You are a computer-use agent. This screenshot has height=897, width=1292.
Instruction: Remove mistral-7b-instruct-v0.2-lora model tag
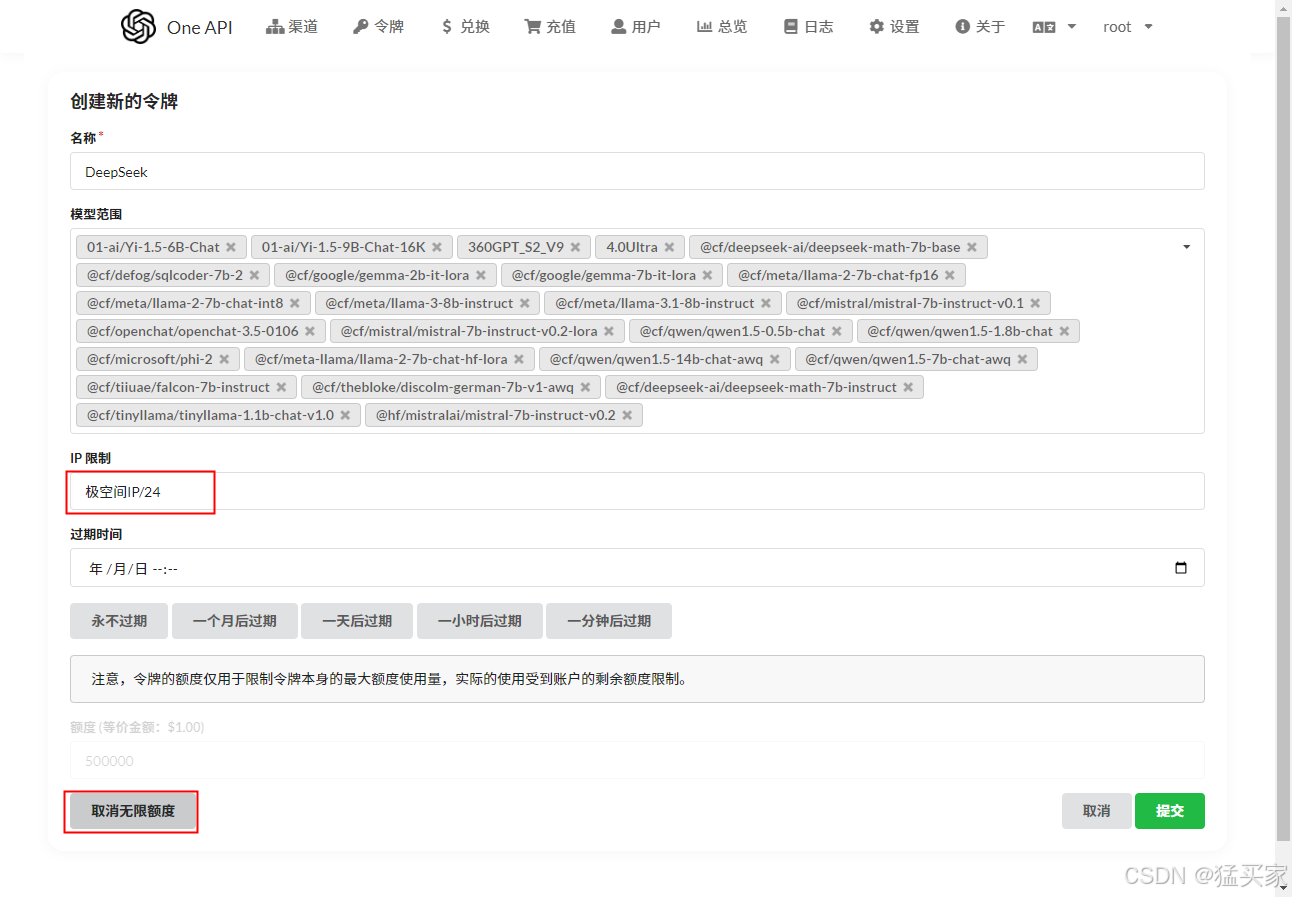(x=609, y=331)
